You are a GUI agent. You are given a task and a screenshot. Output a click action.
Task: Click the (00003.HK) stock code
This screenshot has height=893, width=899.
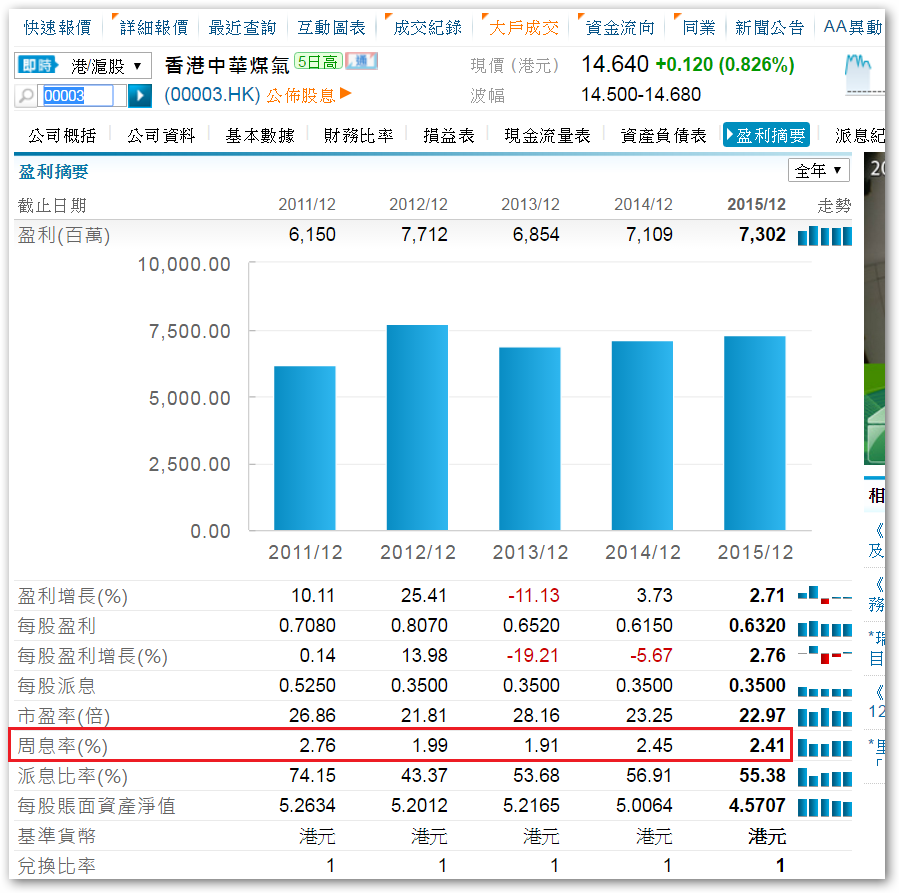(212, 95)
